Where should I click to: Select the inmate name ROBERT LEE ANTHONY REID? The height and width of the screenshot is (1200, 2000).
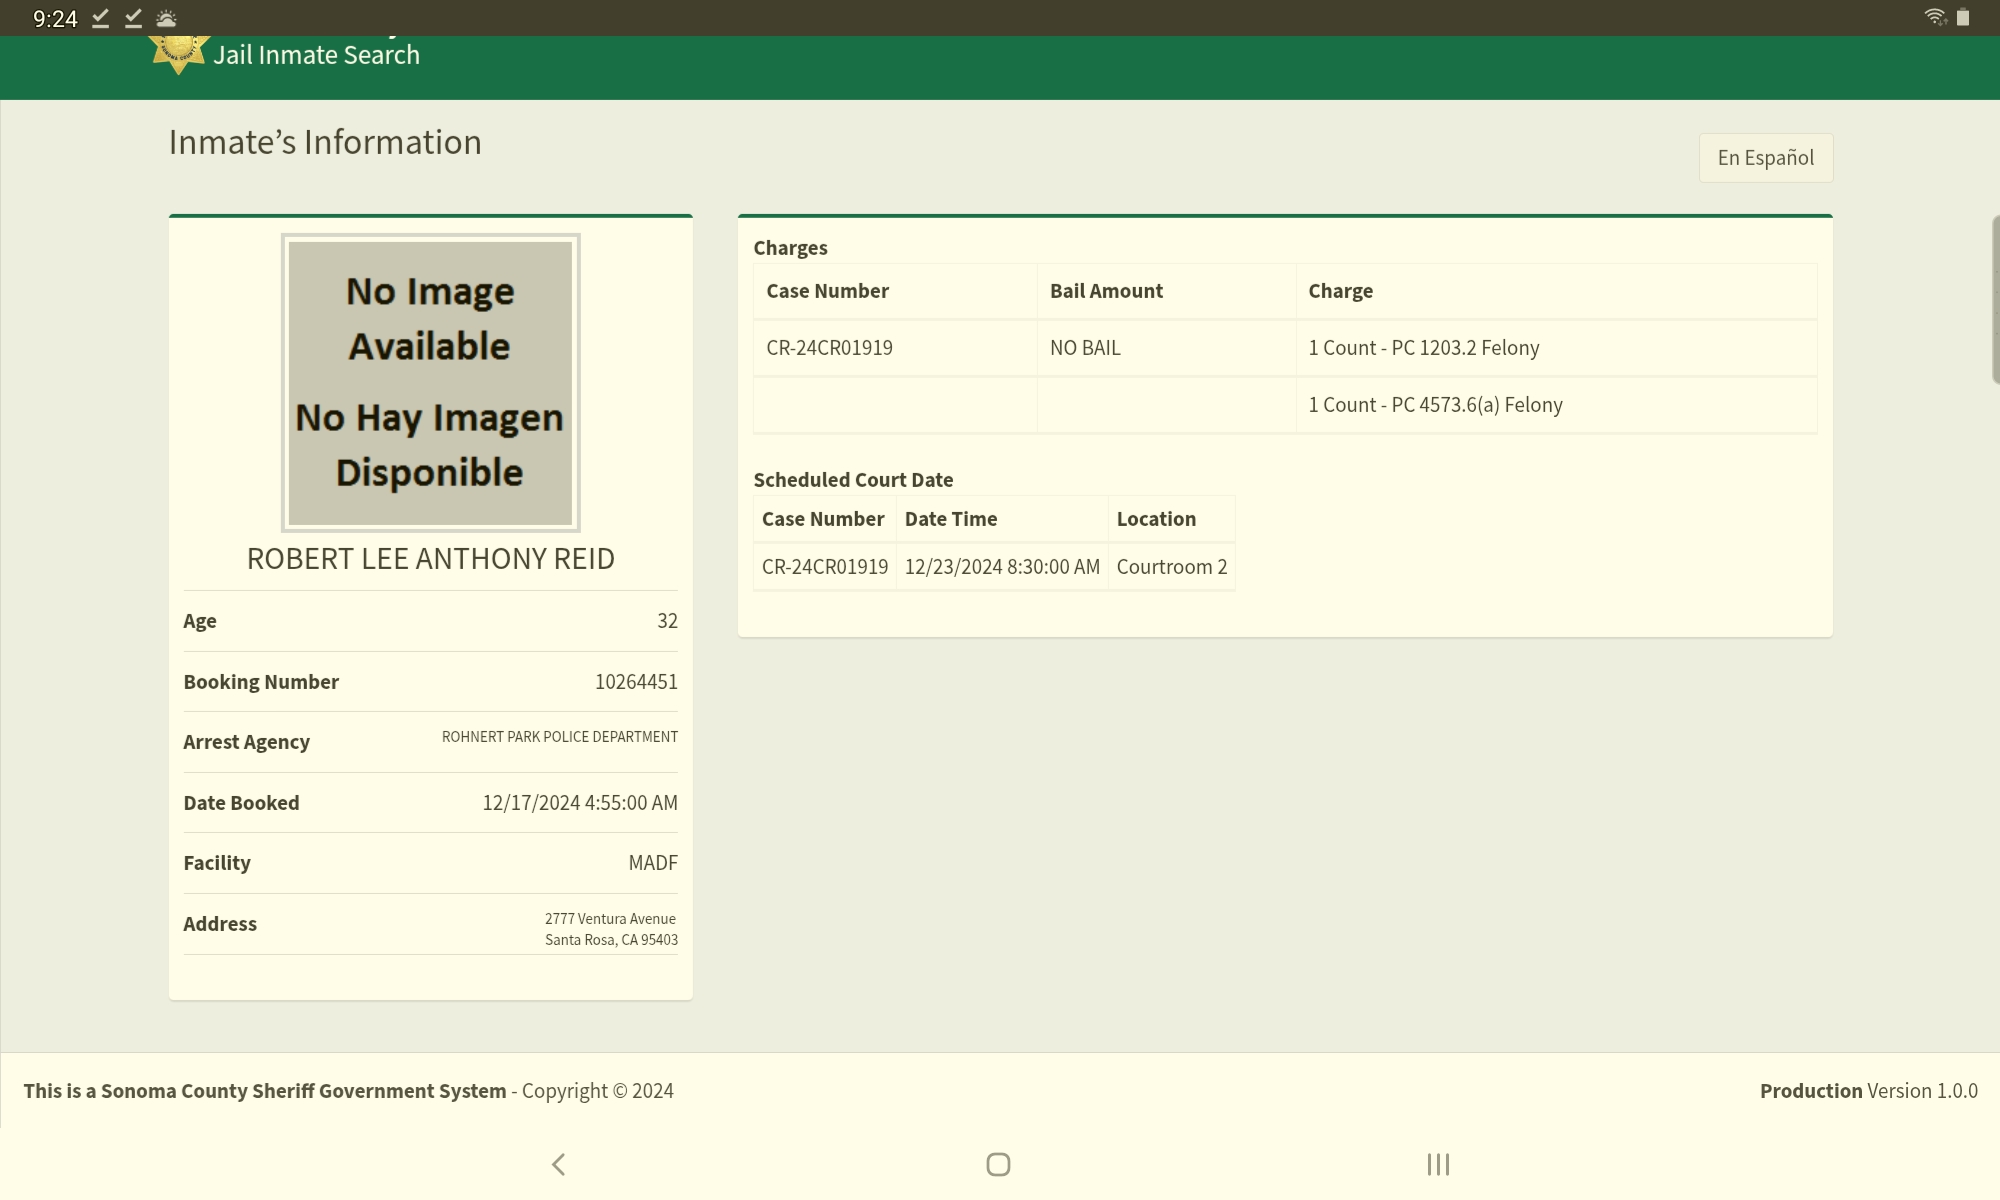[x=431, y=559]
